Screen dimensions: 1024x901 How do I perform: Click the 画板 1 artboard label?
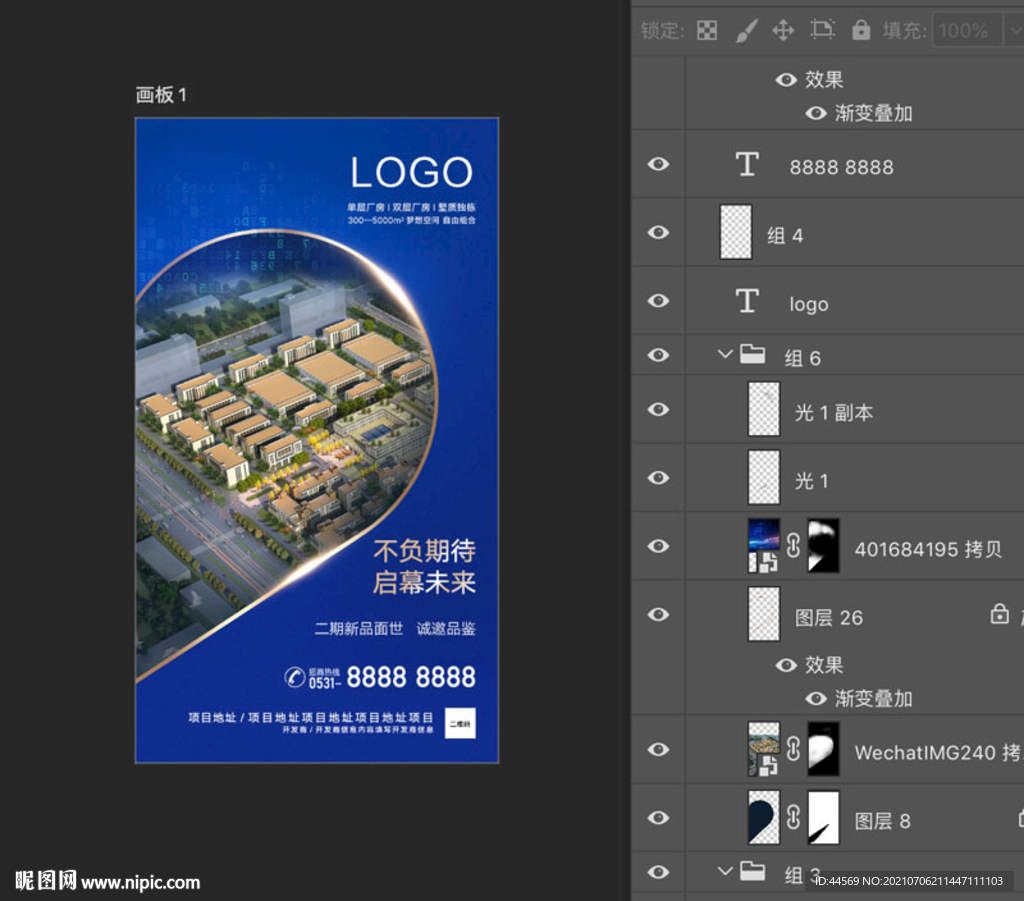tap(161, 95)
